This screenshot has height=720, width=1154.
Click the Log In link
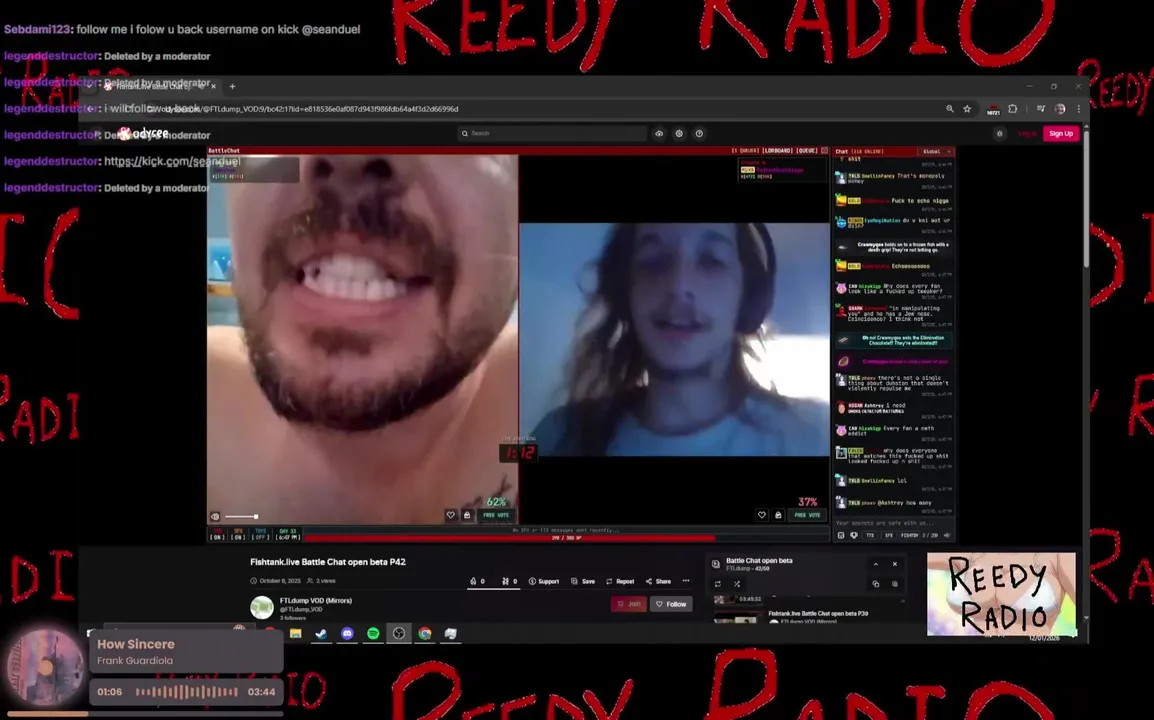coord(1027,133)
